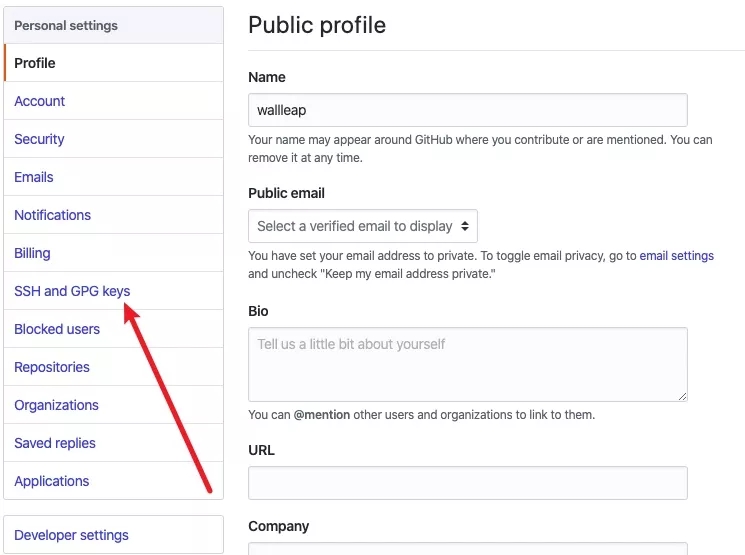This screenshot has height=555, width=745.
Task: Select Organizations in the sidebar
Action: tap(56, 405)
